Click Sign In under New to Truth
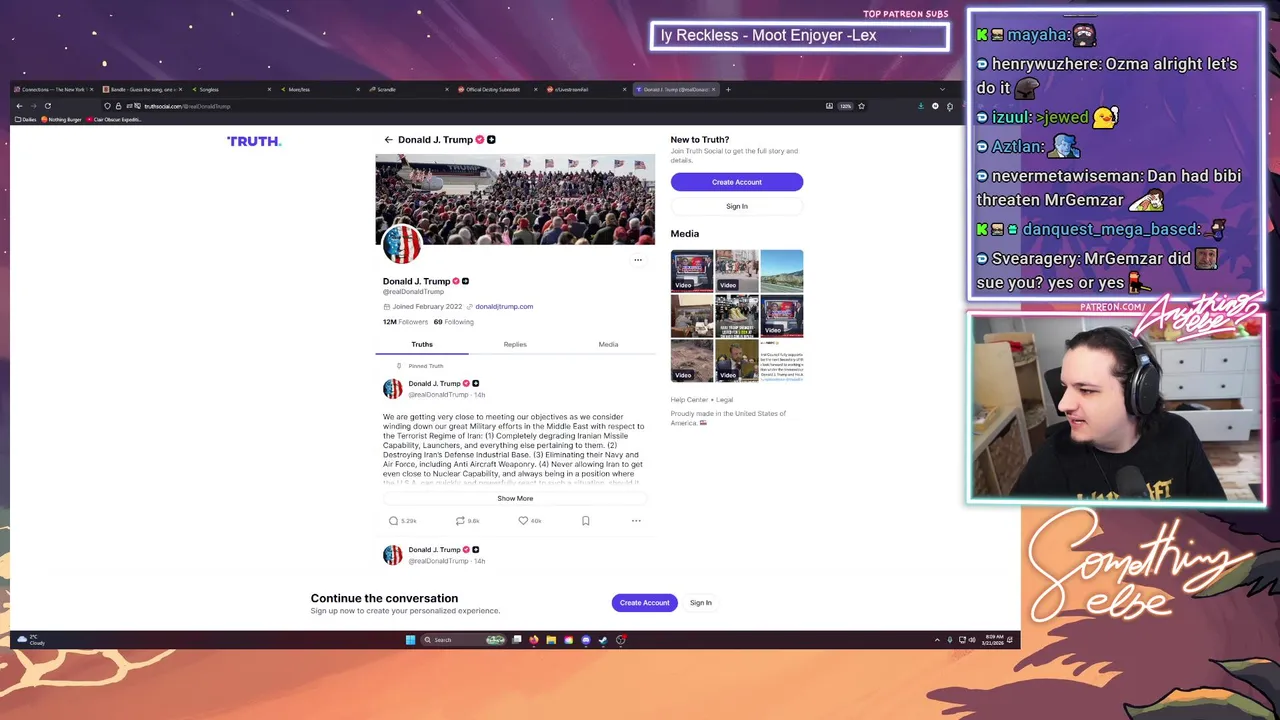Image resolution: width=1280 pixels, height=720 pixels. [737, 206]
